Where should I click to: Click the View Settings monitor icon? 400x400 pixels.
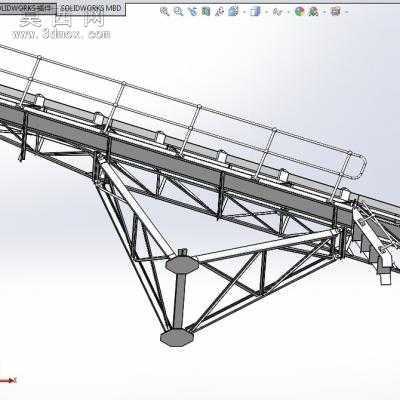(x=335, y=12)
